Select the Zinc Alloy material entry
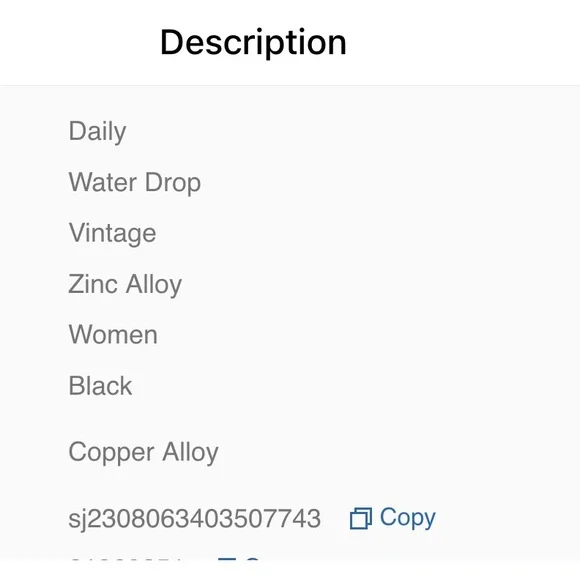The width and height of the screenshot is (580, 580). coord(125,285)
